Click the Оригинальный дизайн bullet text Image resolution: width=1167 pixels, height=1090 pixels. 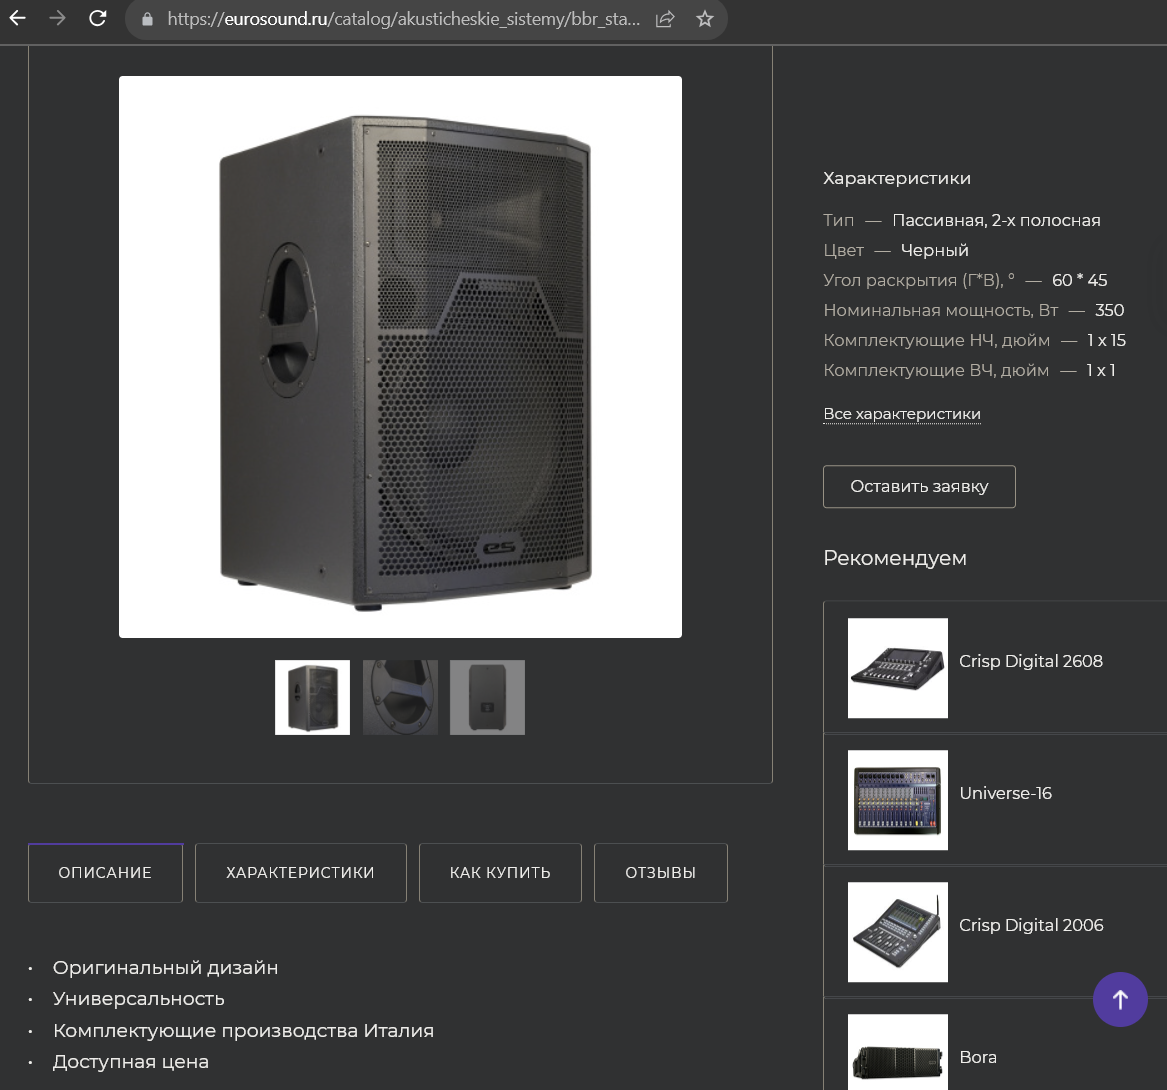[x=165, y=967]
